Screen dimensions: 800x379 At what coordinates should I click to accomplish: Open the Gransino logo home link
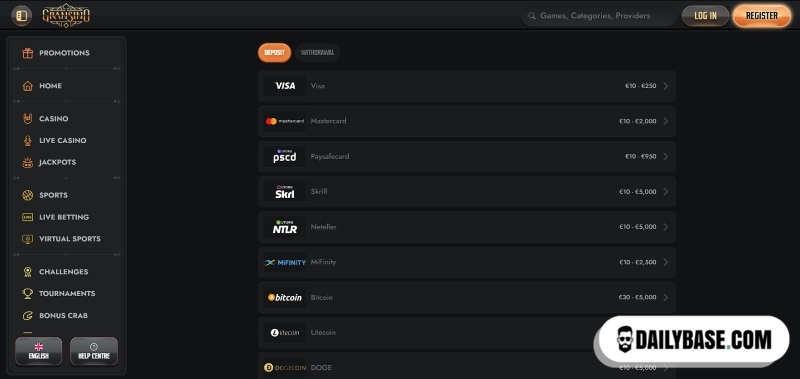(66, 15)
